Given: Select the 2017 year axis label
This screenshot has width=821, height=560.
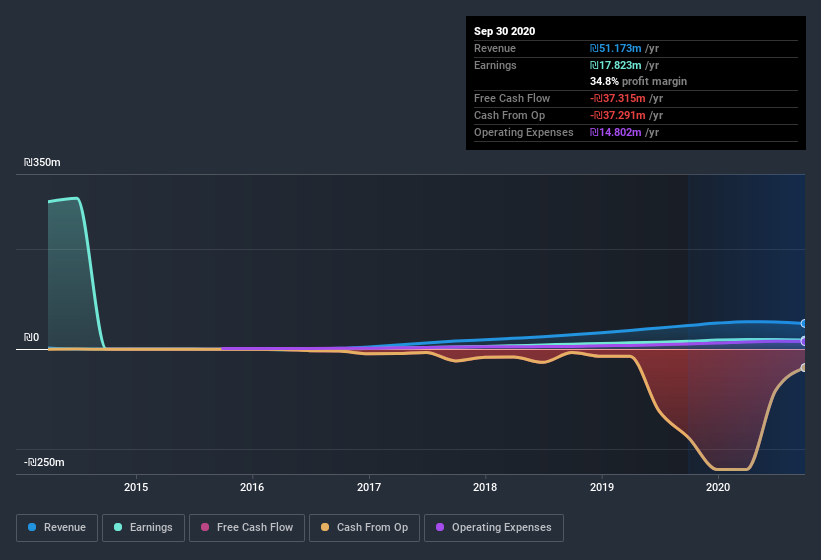Looking at the screenshot, I should click(x=369, y=488).
